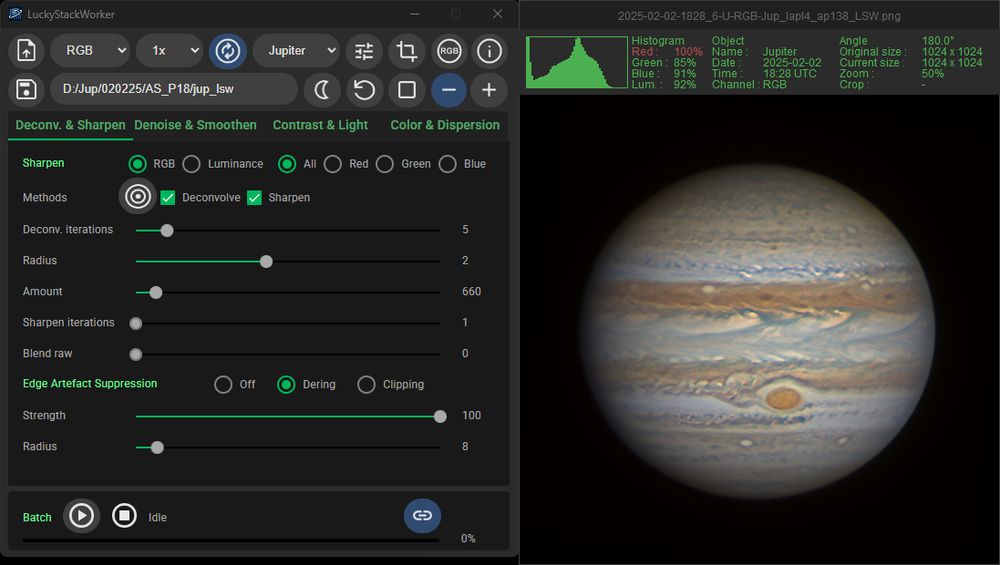Click the plus zoom in button
Image resolution: width=1000 pixels, height=565 pixels.
tap(489, 90)
